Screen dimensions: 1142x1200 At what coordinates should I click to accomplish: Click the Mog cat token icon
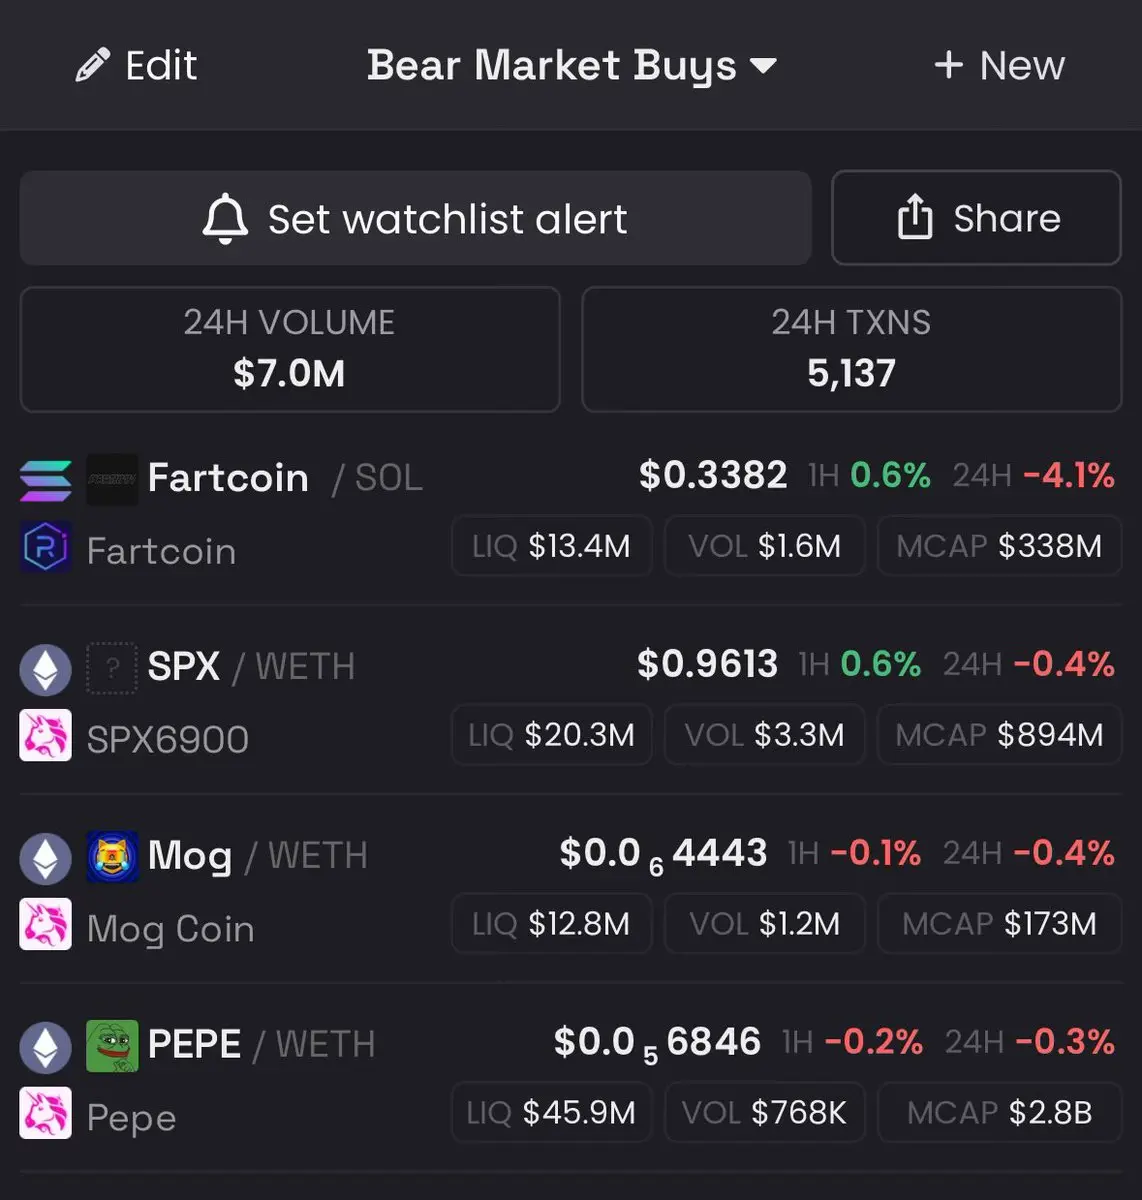[112, 857]
